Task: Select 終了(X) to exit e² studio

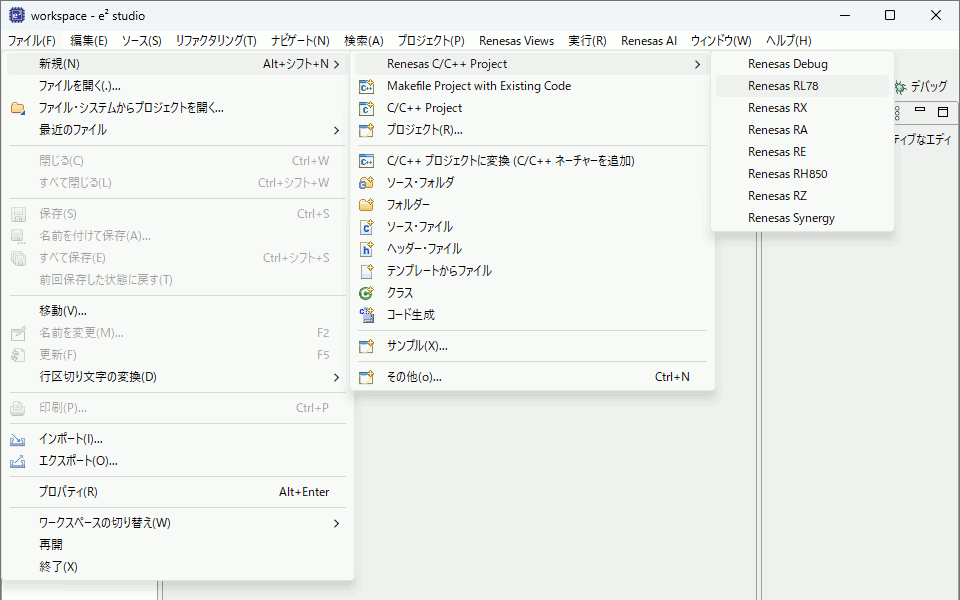Action: click(x=178, y=567)
